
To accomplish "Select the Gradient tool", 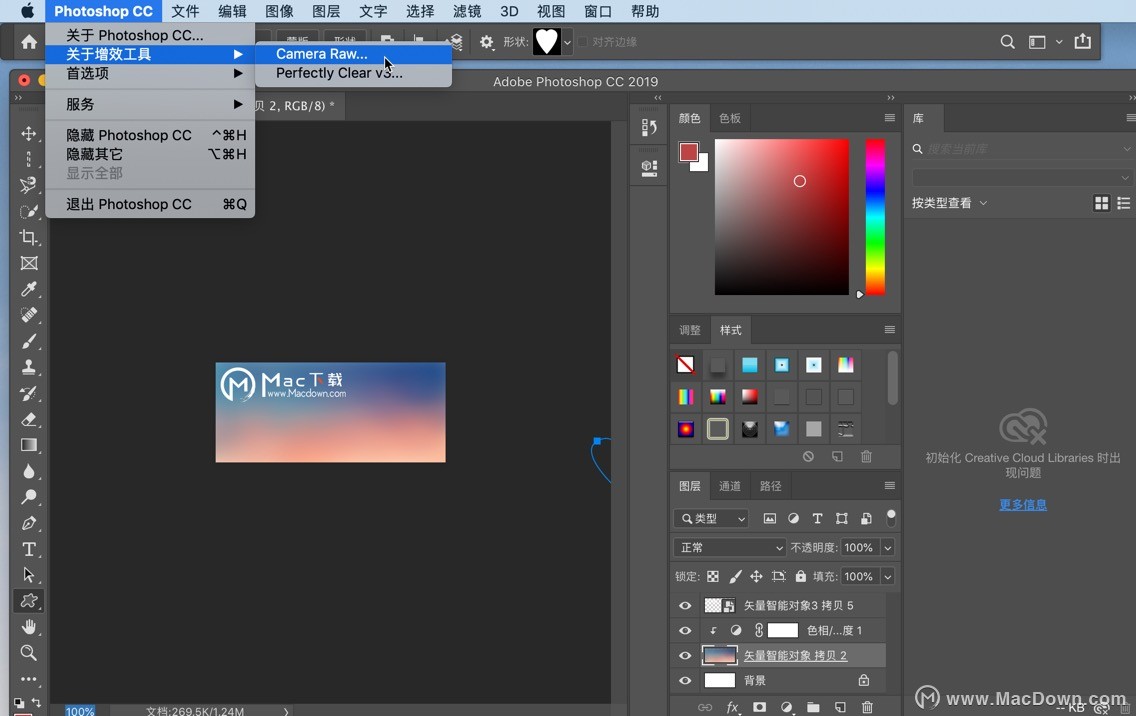I will tap(29, 445).
